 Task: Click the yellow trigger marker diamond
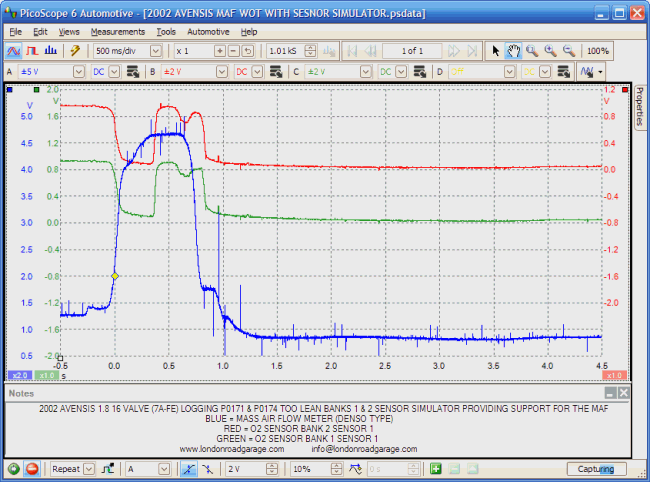[x=115, y=276]
